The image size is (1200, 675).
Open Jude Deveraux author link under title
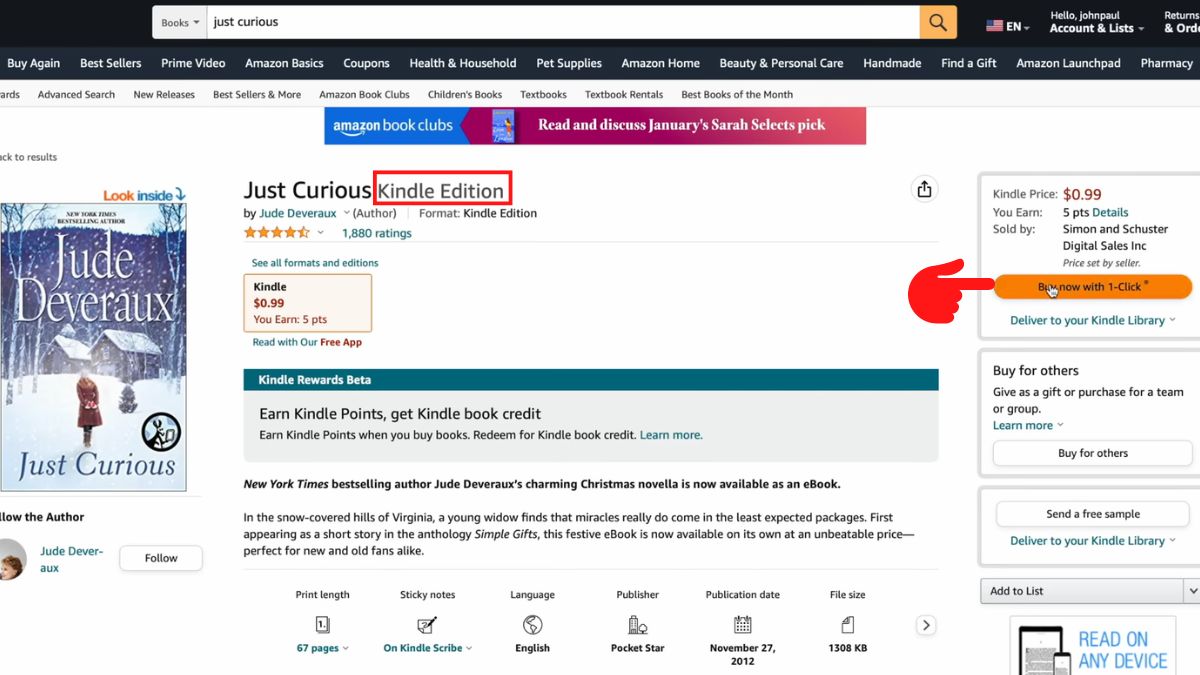point(298,213)
